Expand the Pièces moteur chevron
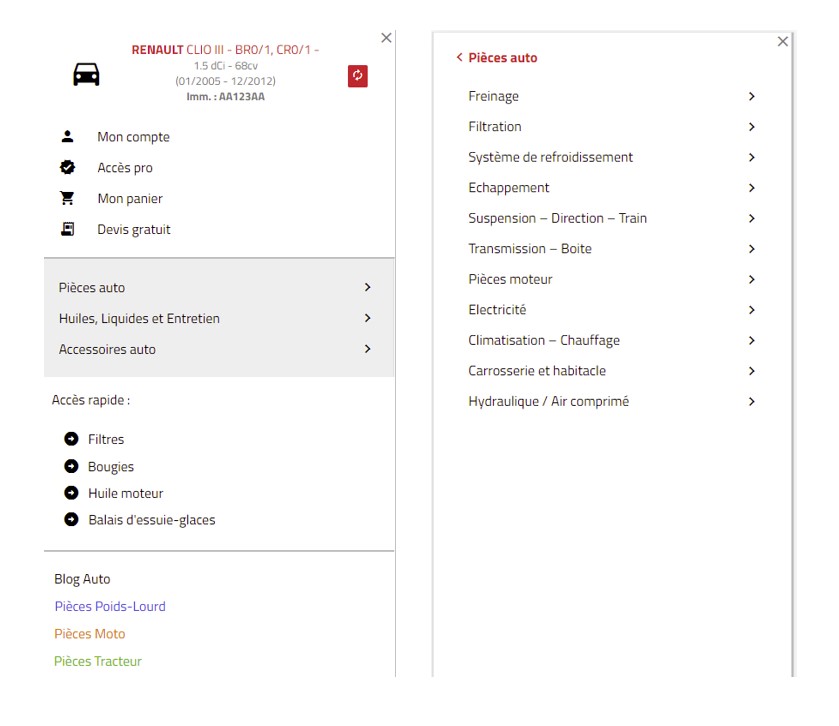 coord(752,279)
